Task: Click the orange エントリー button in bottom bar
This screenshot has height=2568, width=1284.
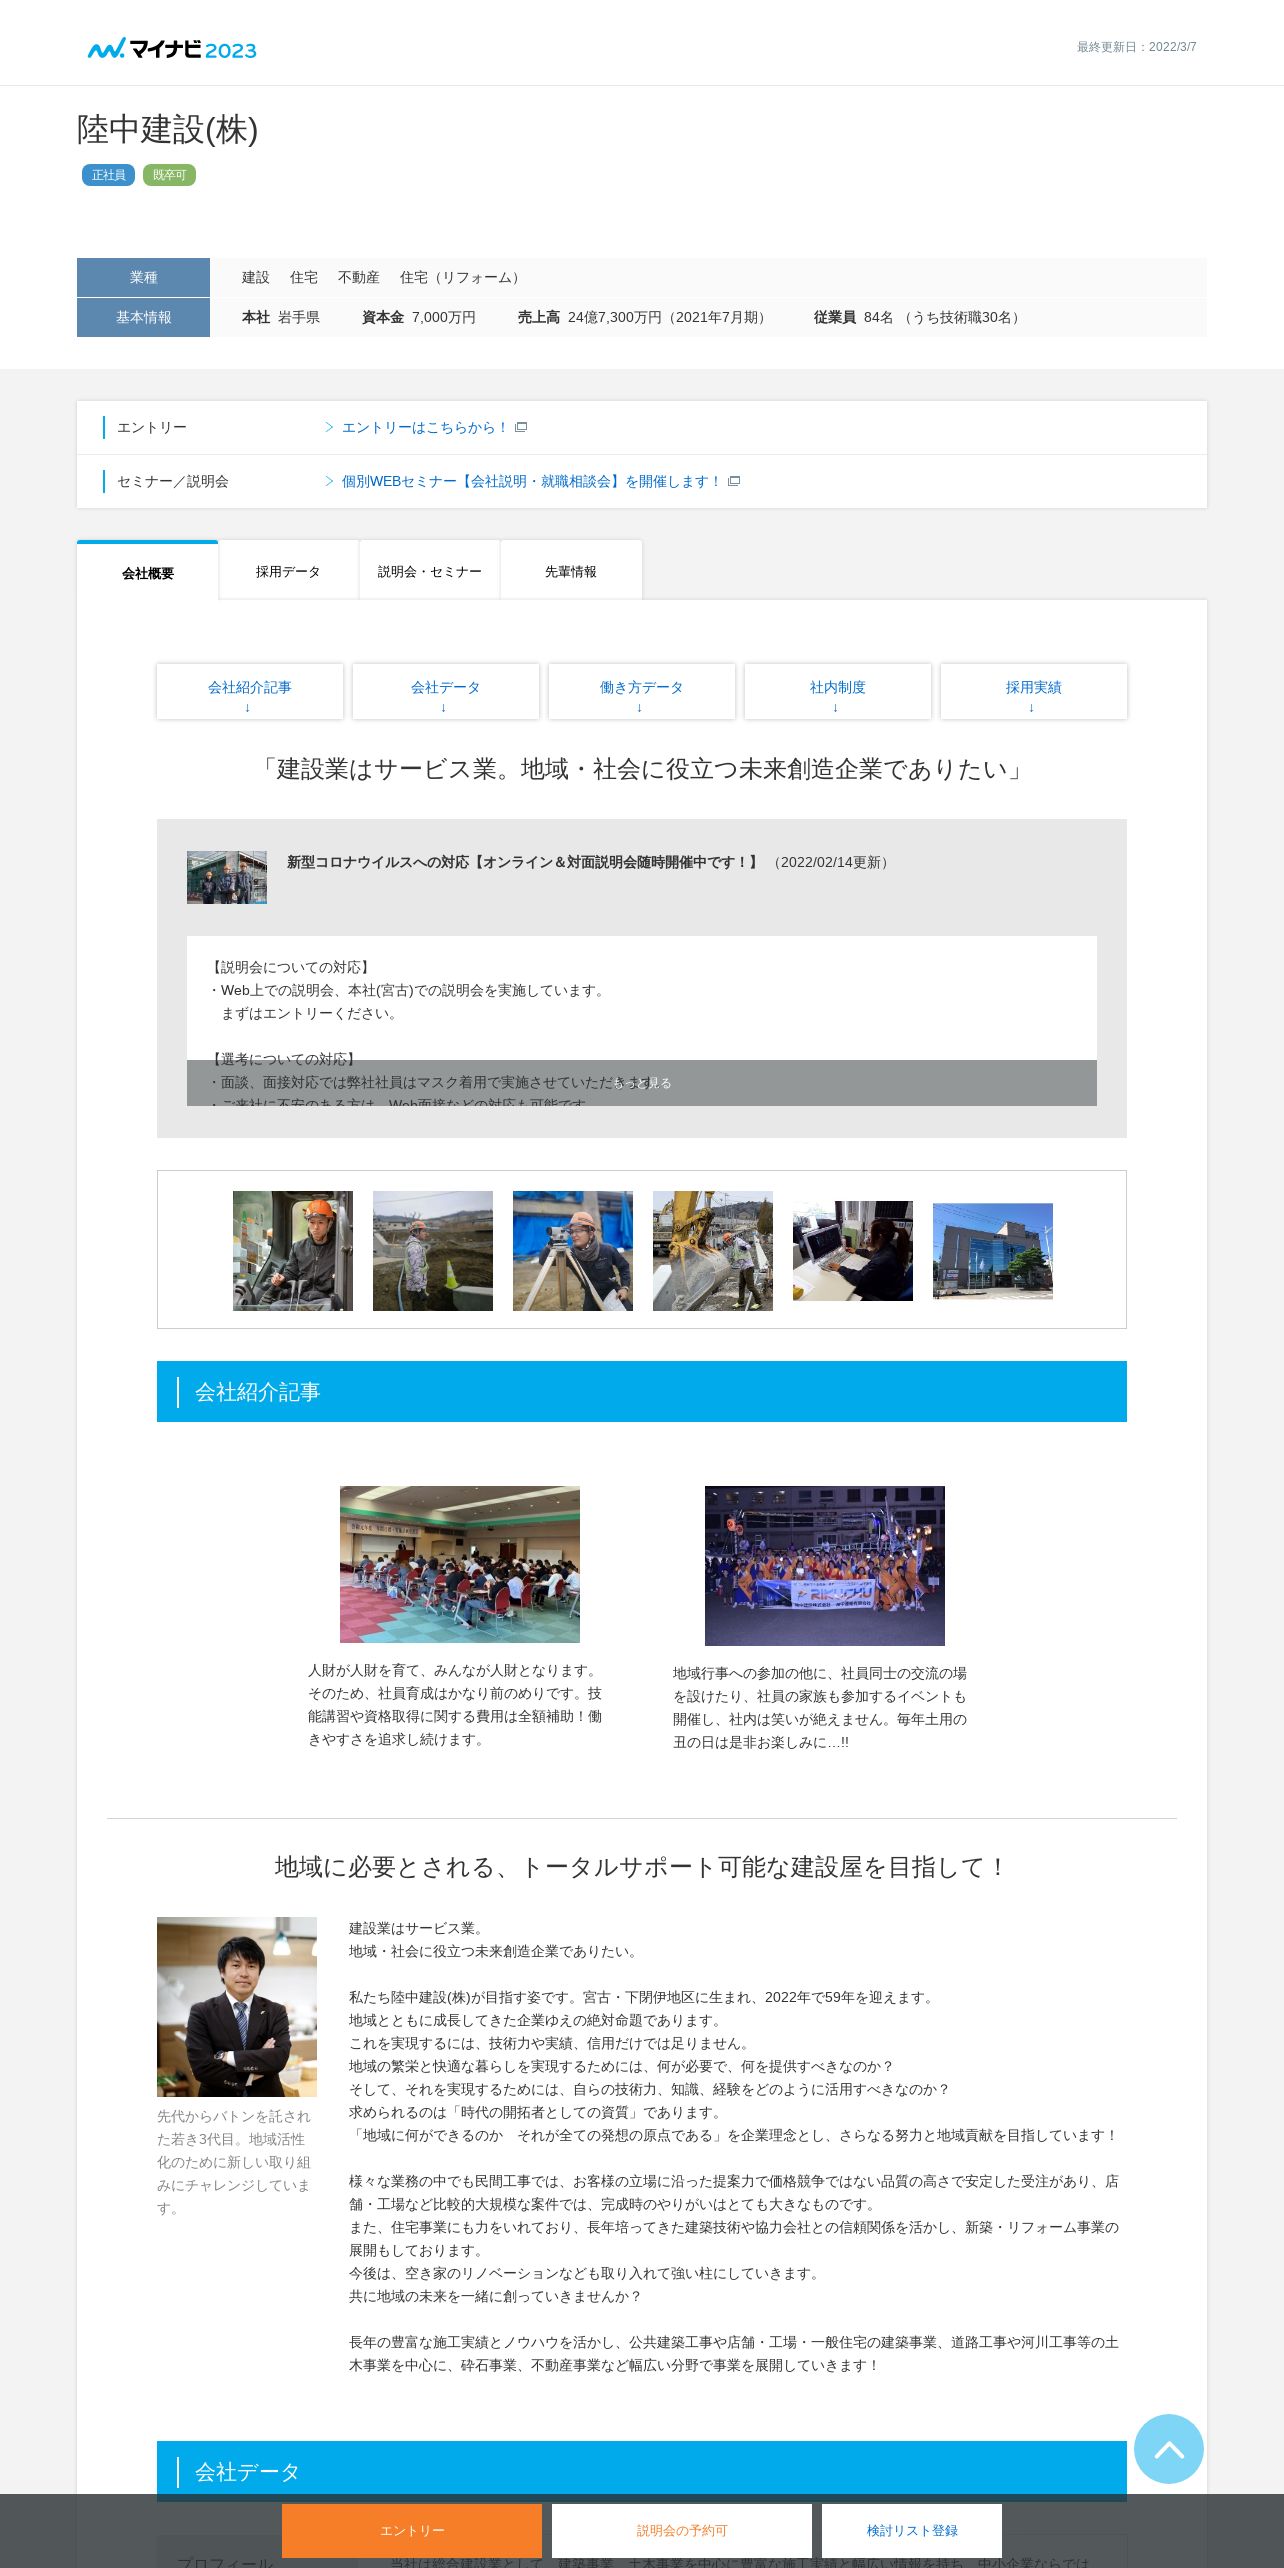Action: [x=412, y=2530]
